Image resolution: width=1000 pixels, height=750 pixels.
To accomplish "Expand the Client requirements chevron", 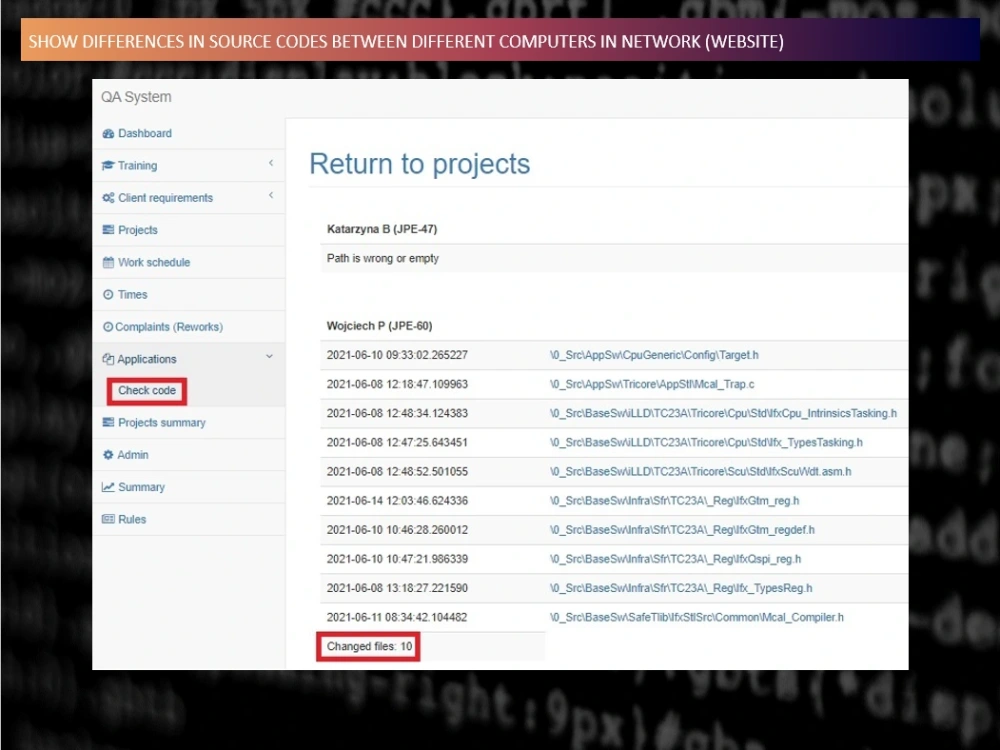I will (x=271, y=195).
